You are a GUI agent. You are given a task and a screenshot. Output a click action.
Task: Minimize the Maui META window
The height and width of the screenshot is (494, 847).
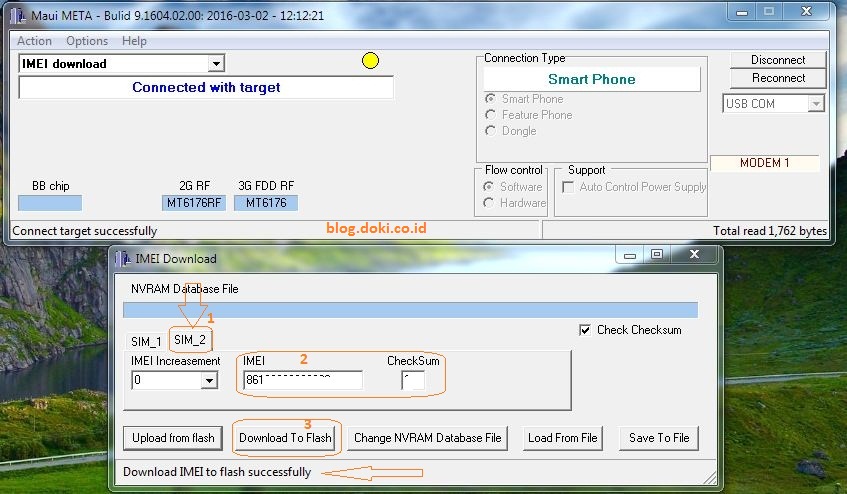pos(742,12)
